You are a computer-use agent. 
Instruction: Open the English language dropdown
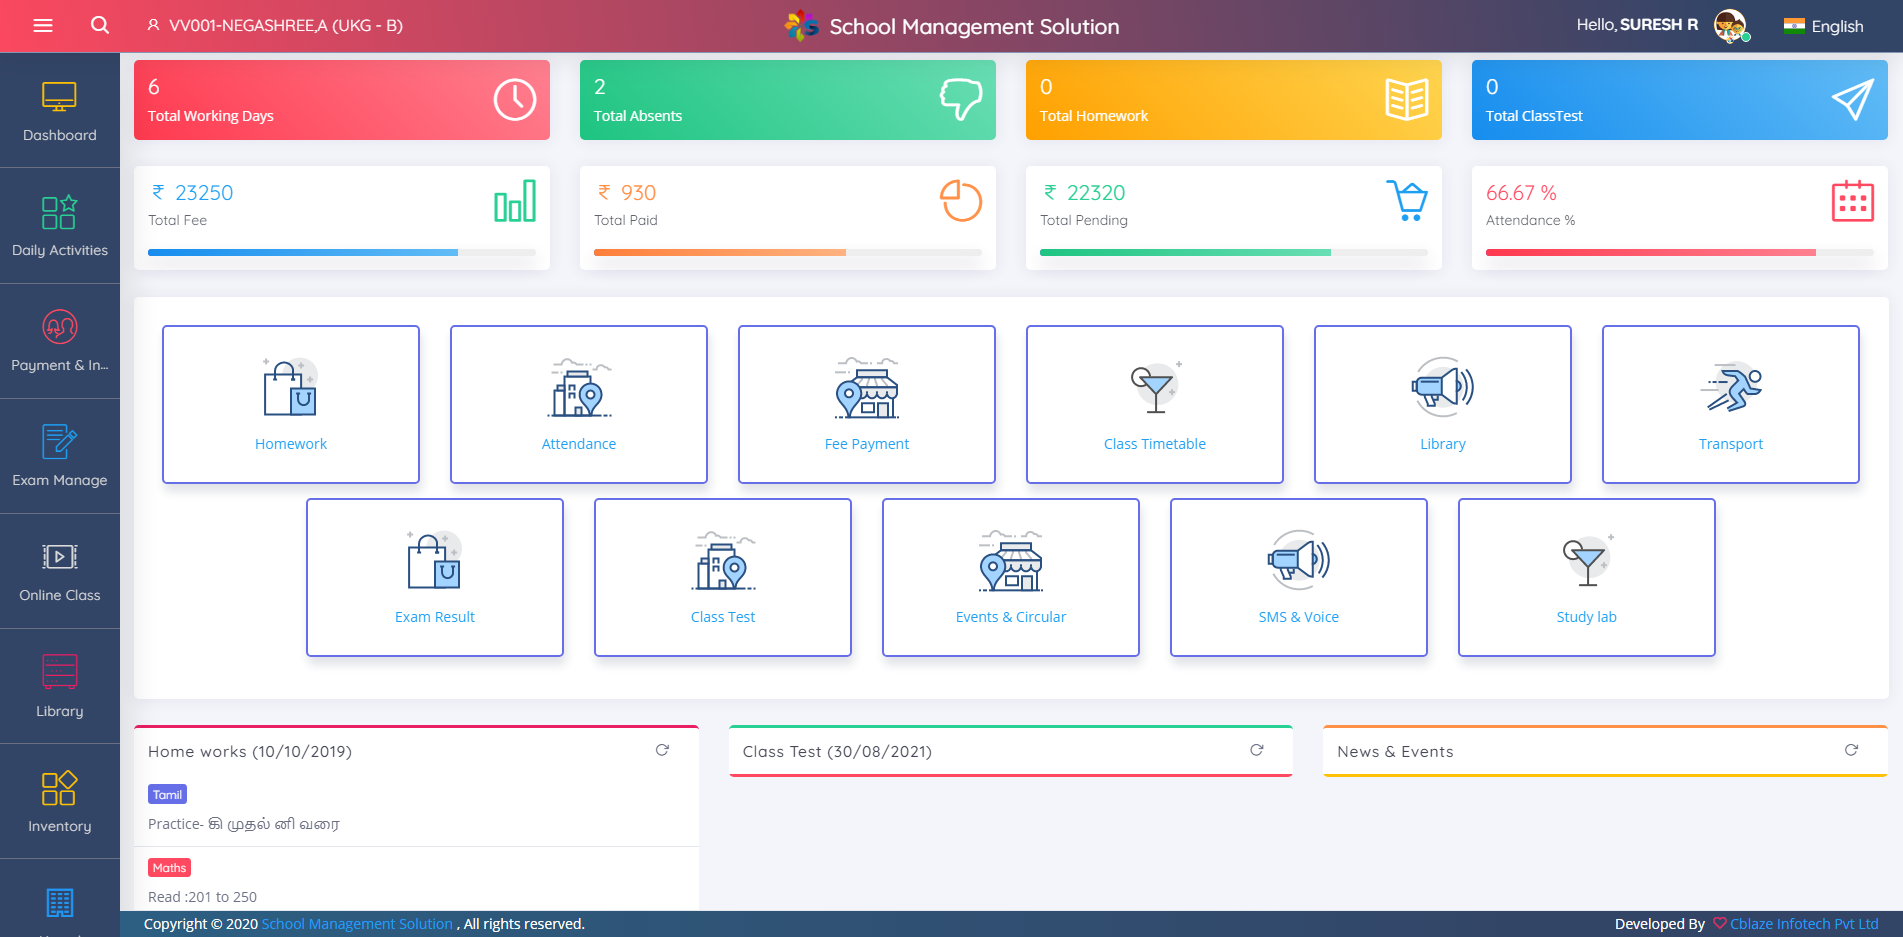1824,26
